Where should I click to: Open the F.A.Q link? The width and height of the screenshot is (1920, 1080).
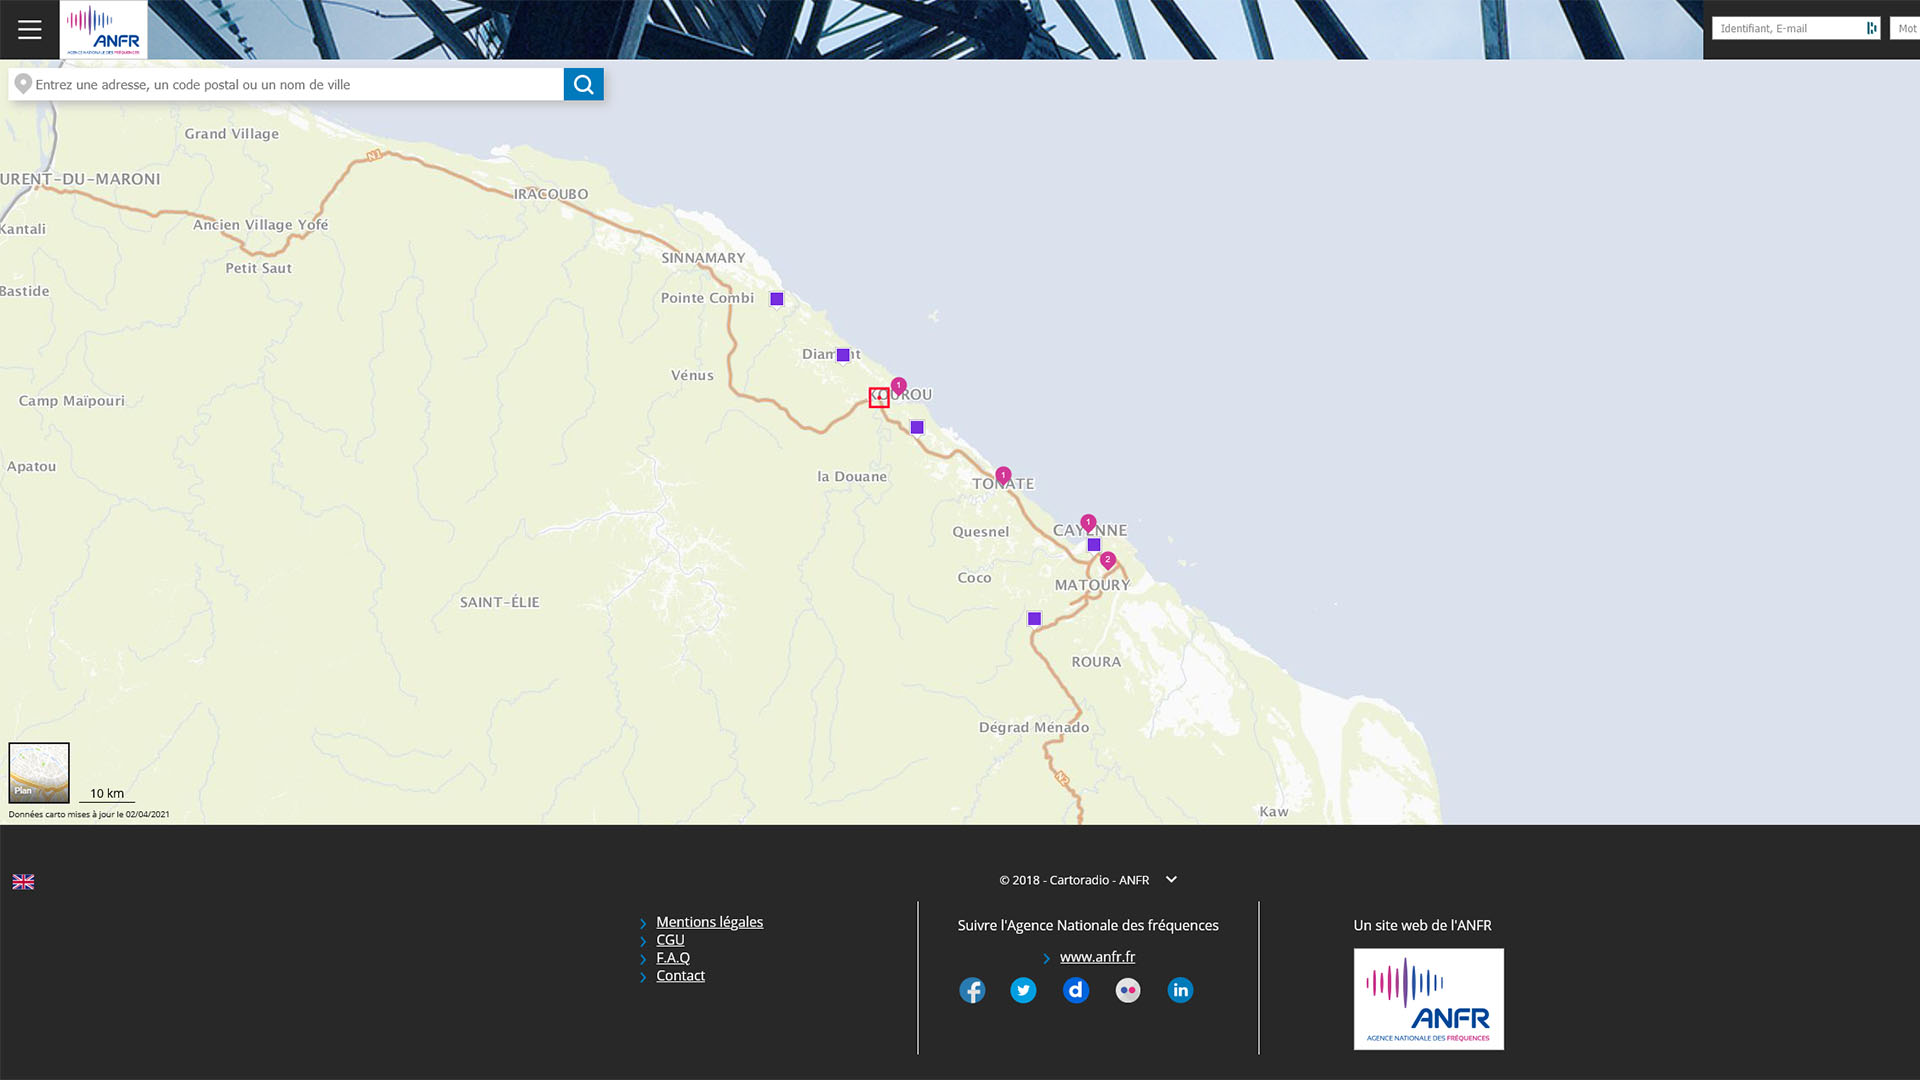tap(672, 958)
